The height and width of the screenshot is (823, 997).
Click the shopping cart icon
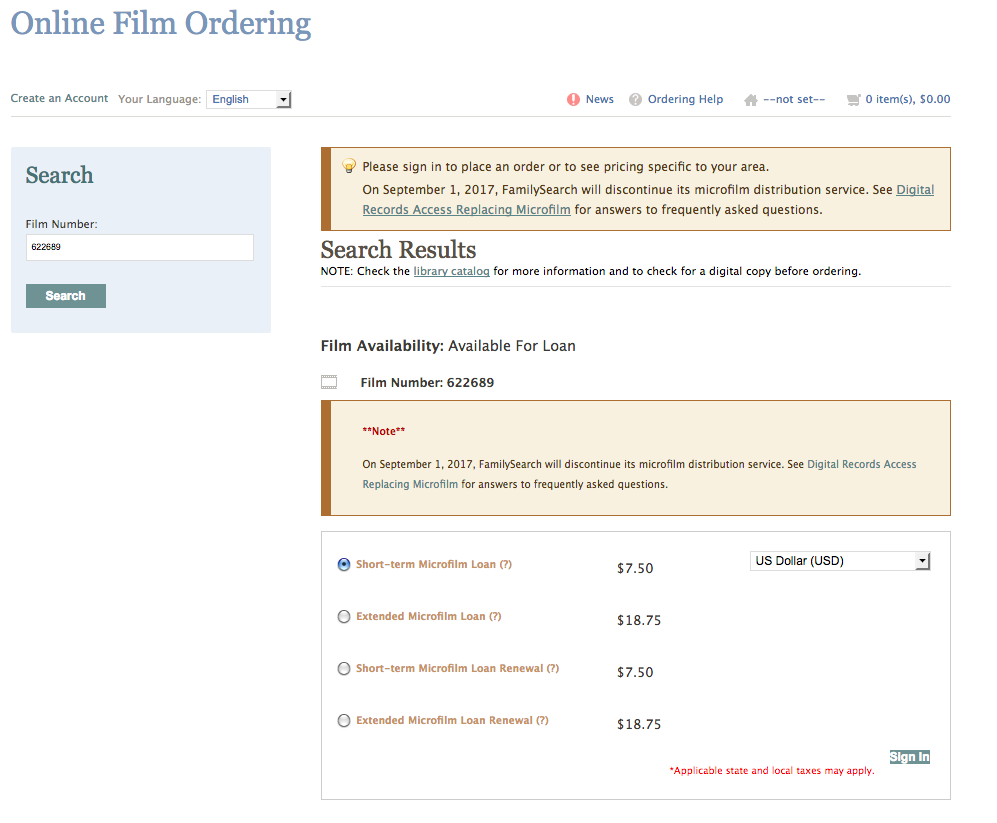[x=852, y=99]
